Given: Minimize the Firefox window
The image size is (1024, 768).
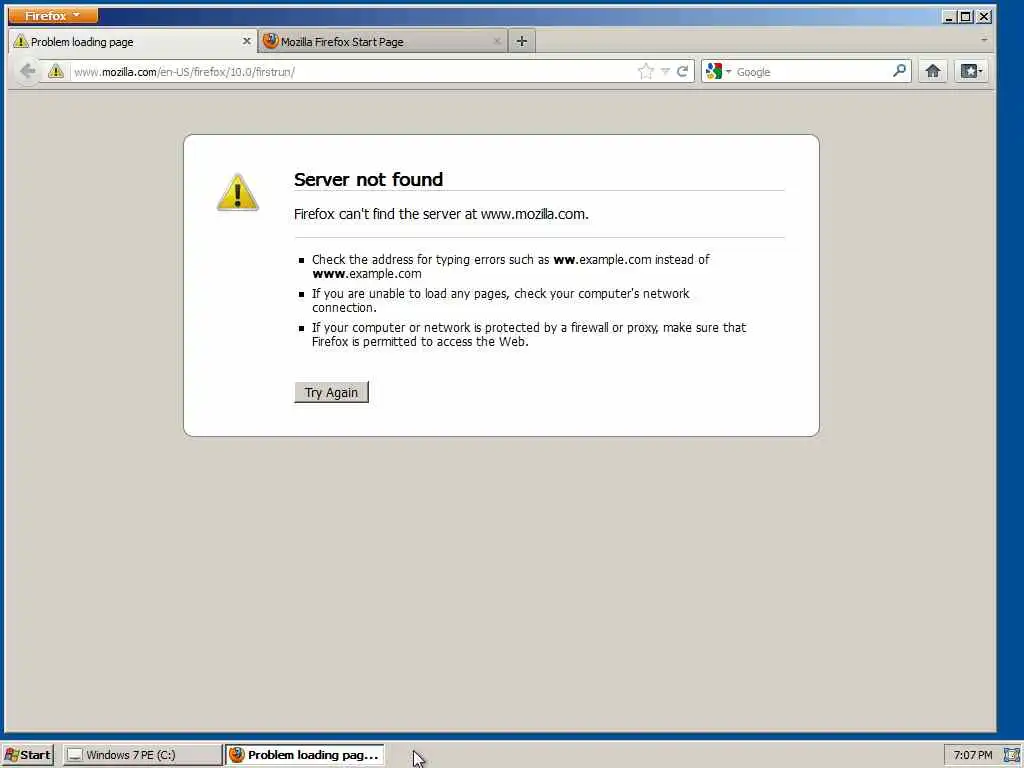Looking at the screenshot, I should pos(949,17).
